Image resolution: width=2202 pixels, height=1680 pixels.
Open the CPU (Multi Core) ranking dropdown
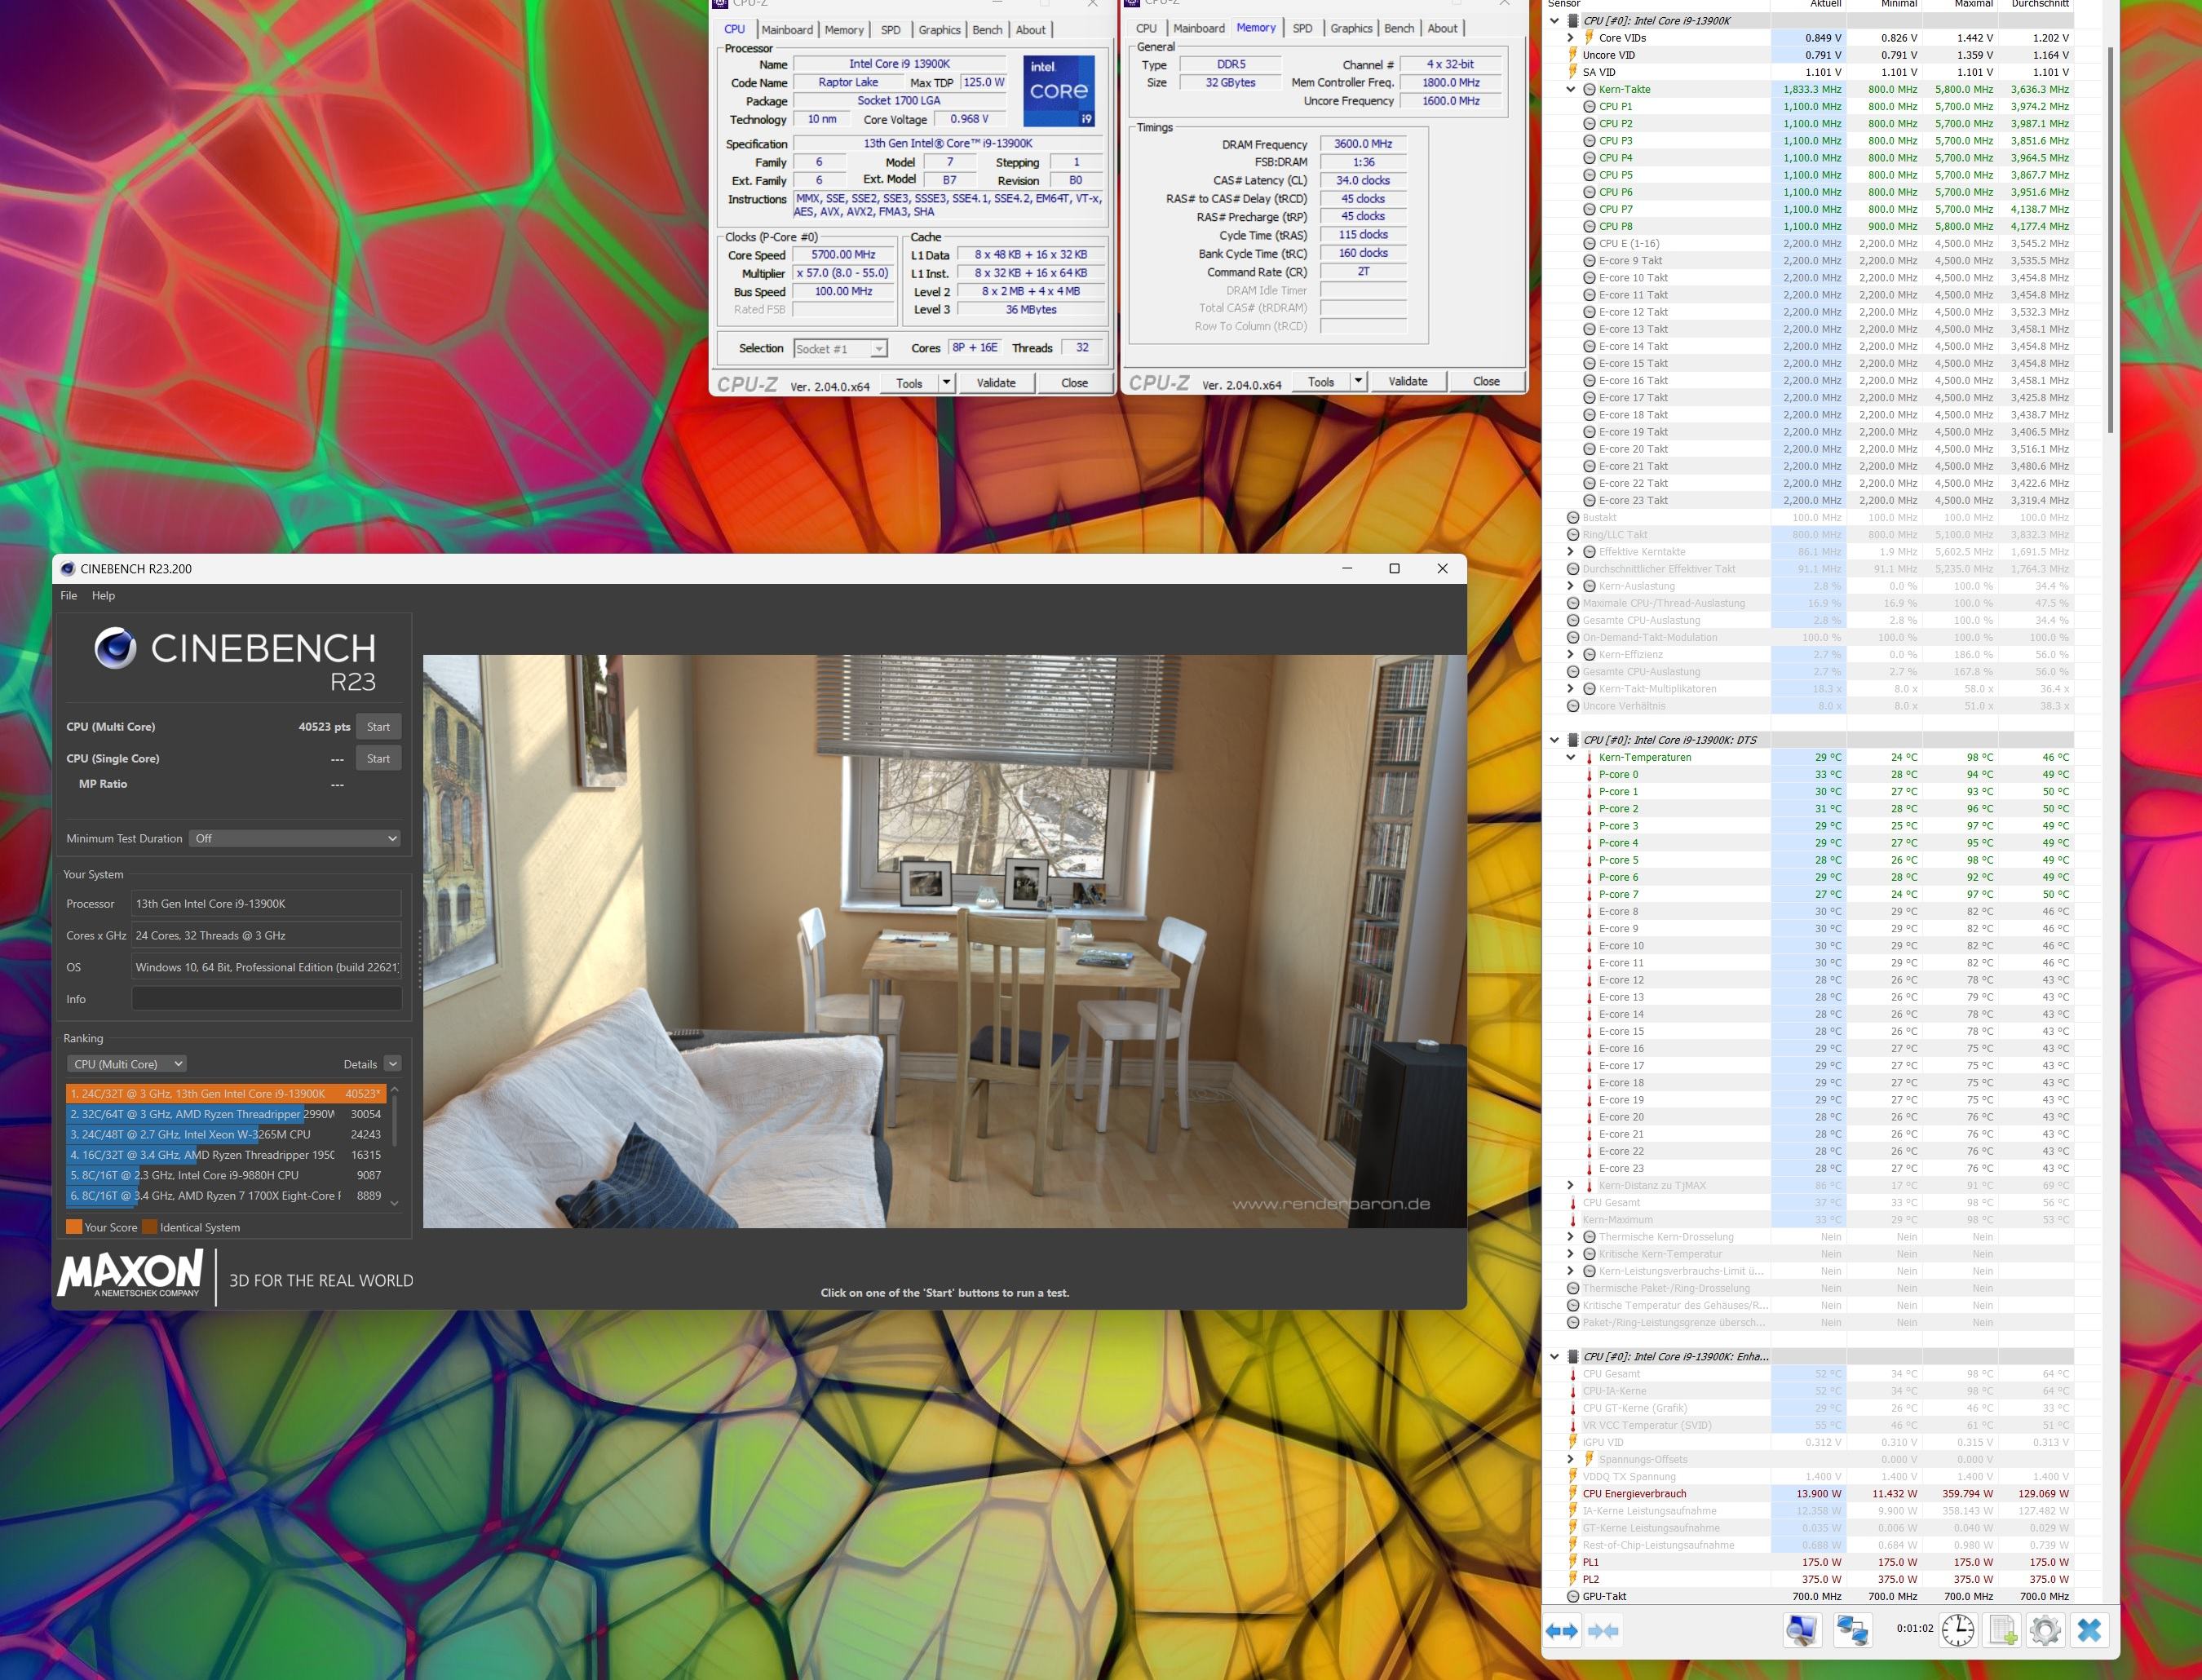coord(127,1064)
